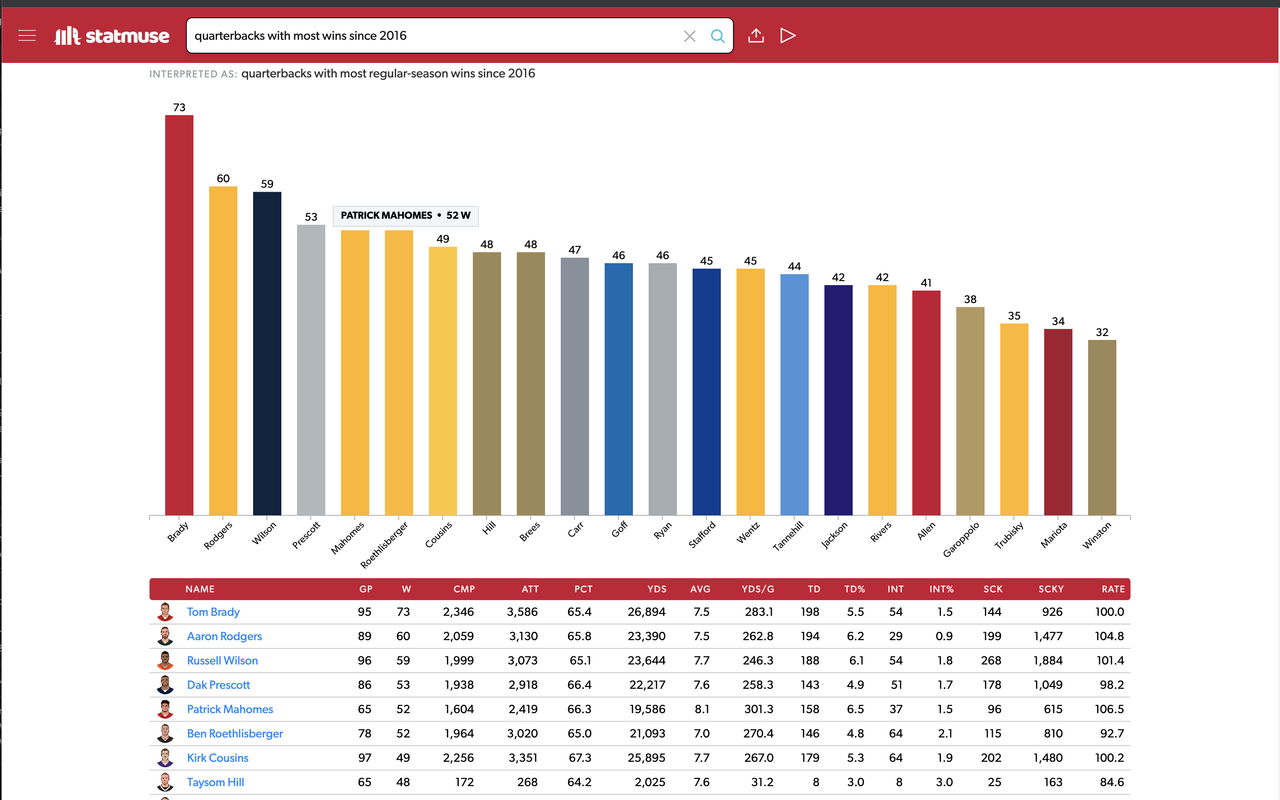Click the Allen bar in the chart
Viewport: 1280px width, 800px height.
point(927,403)
